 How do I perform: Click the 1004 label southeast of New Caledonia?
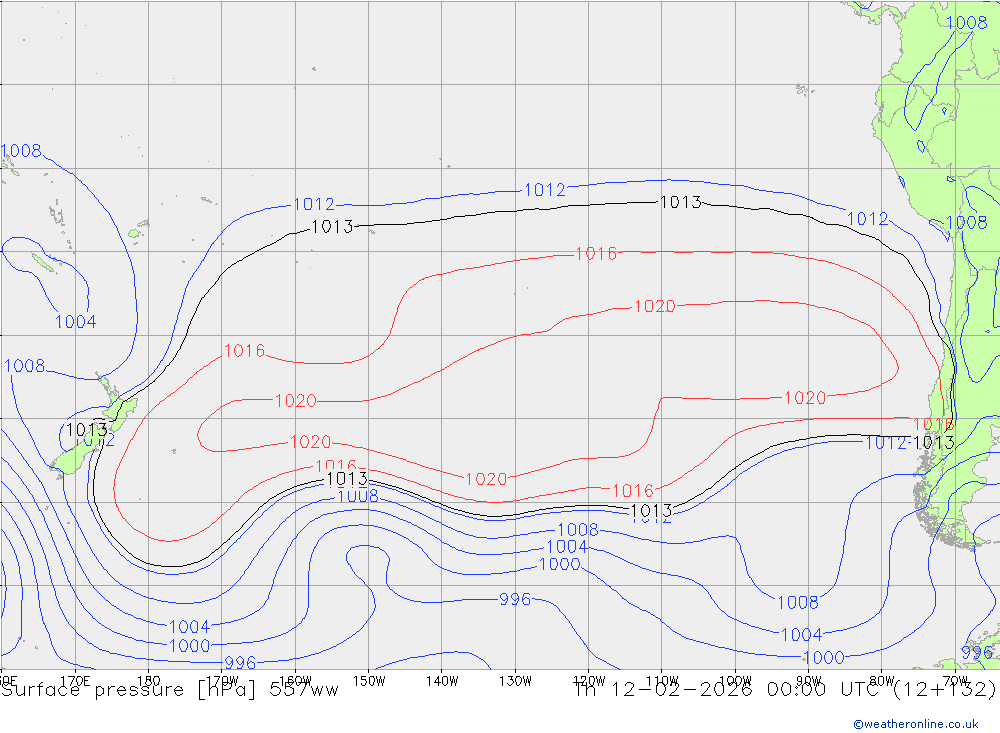(x=75, y=322)
